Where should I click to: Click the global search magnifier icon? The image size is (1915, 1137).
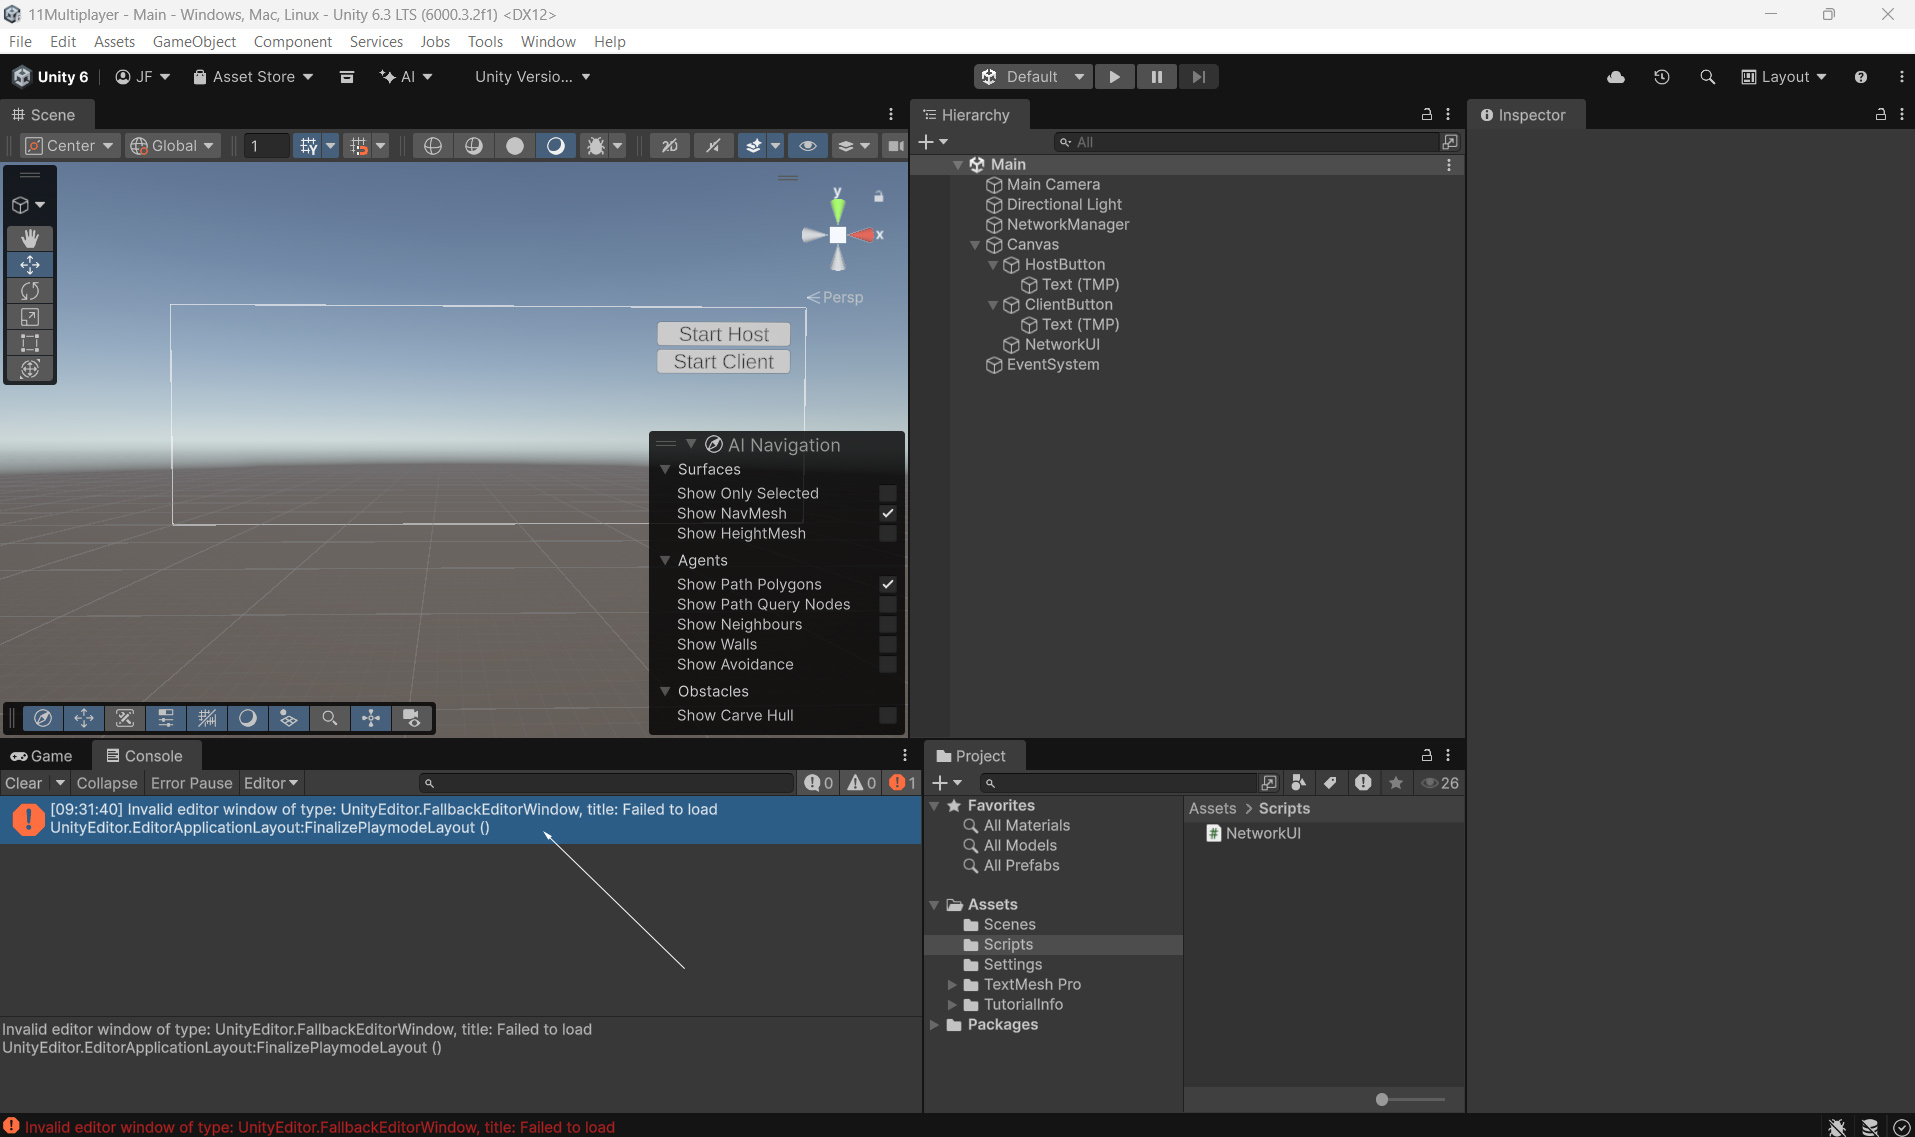pyautogui.click(x=1707, y=77)
